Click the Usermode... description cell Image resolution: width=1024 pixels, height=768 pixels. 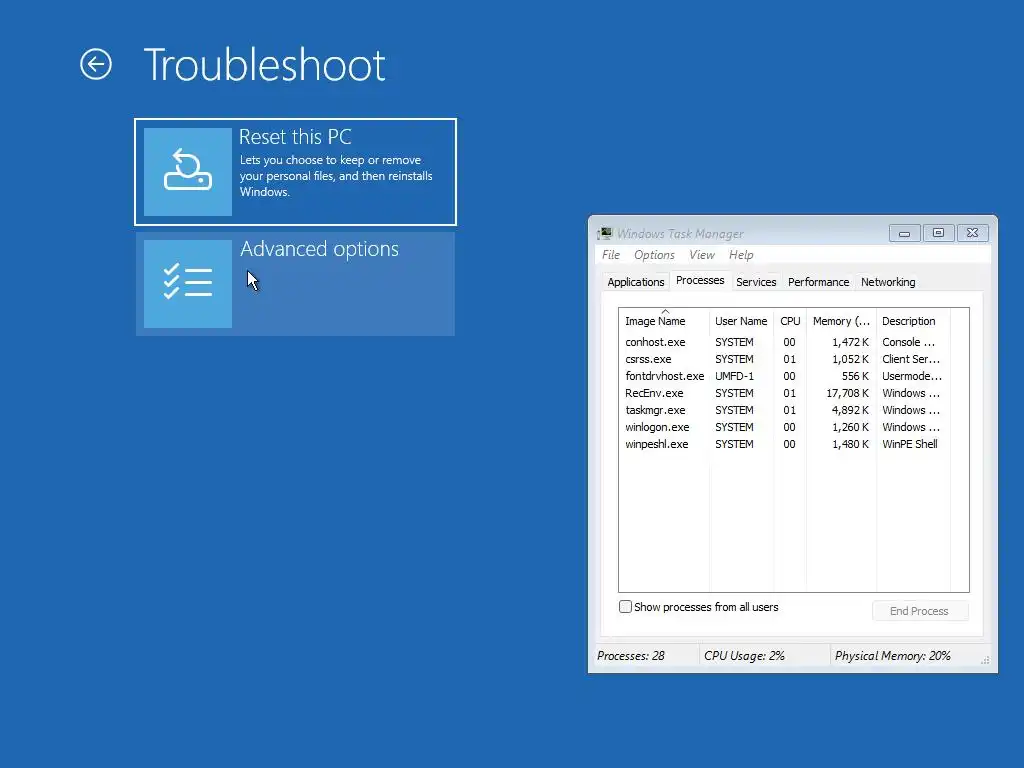coord(912,376)
